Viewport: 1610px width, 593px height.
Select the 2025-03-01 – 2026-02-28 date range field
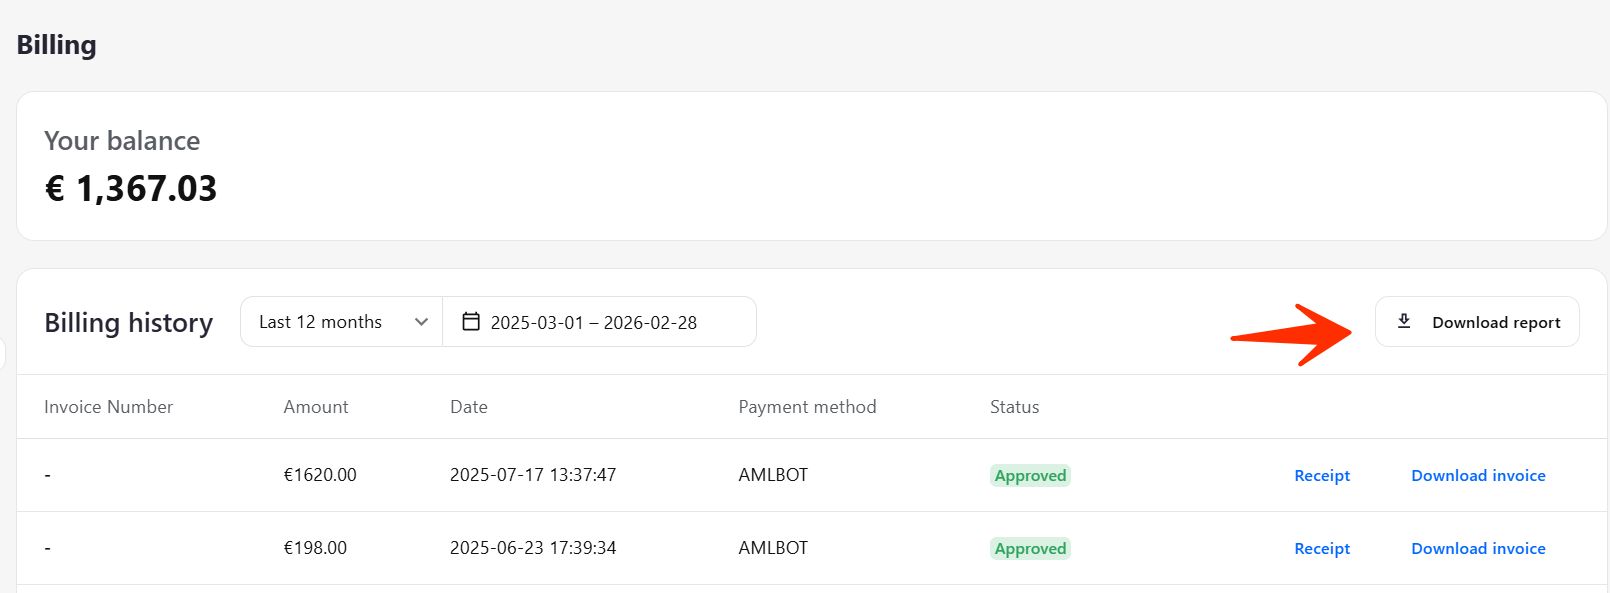point(594,322)
